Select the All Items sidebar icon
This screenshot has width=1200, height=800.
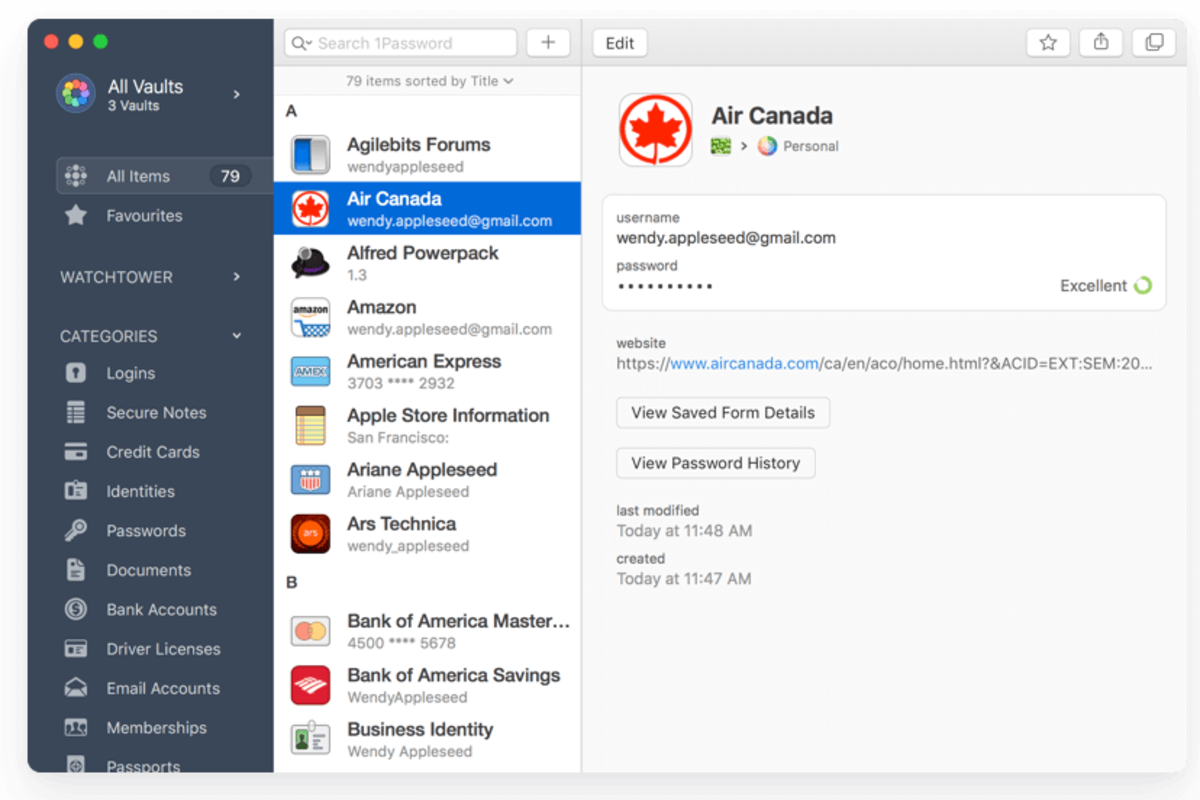click(x=76, y=176)
